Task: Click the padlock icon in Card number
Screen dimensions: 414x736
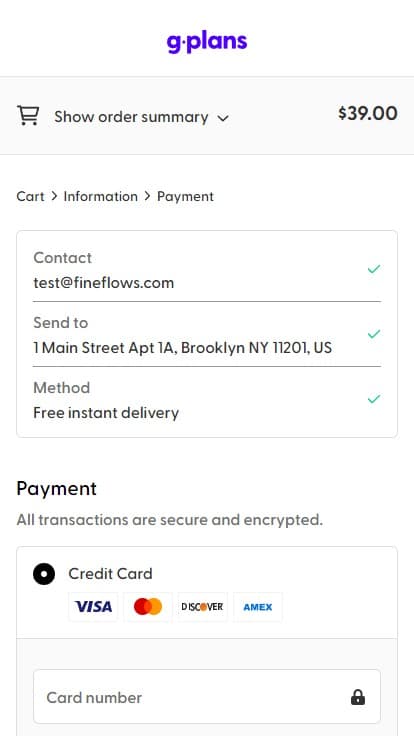Action: point(358,697)
